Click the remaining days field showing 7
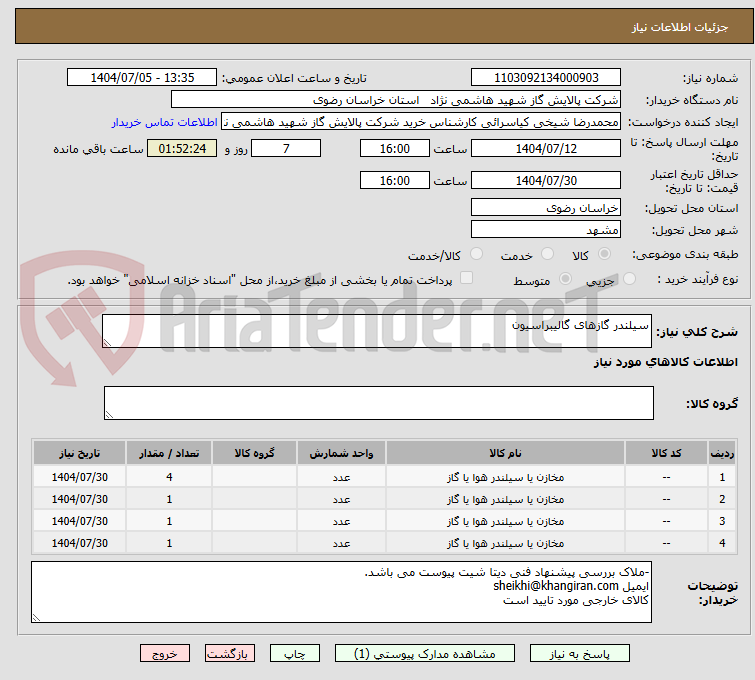This screenshot has height=680, width=755. tap(286, 148)
